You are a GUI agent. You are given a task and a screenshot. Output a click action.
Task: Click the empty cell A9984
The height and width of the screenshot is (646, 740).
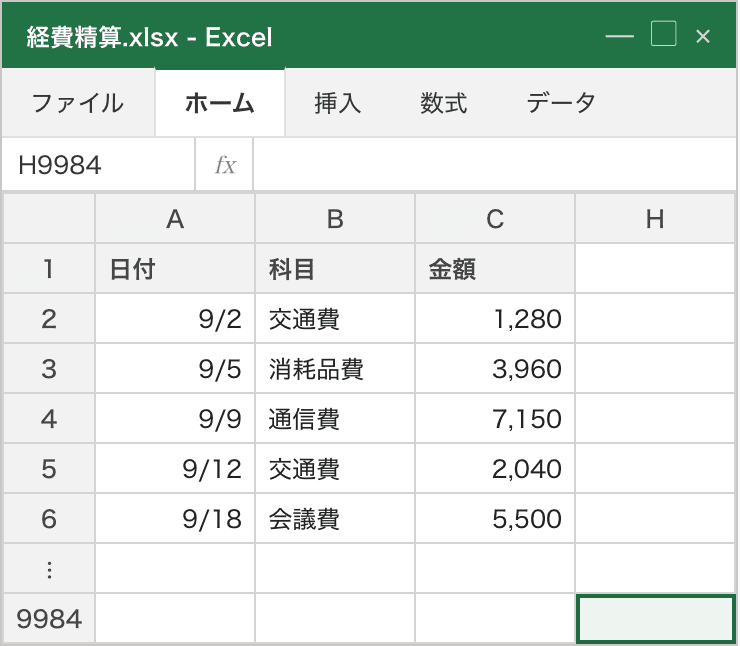(x=175, y=619)
